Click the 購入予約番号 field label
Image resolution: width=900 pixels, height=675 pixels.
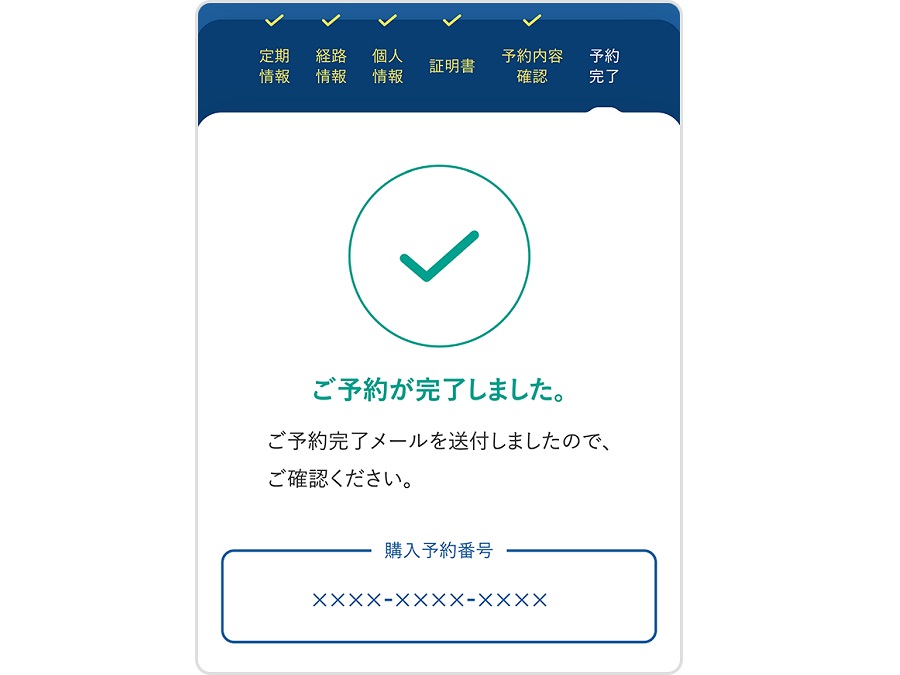click(x=439, y=550)
